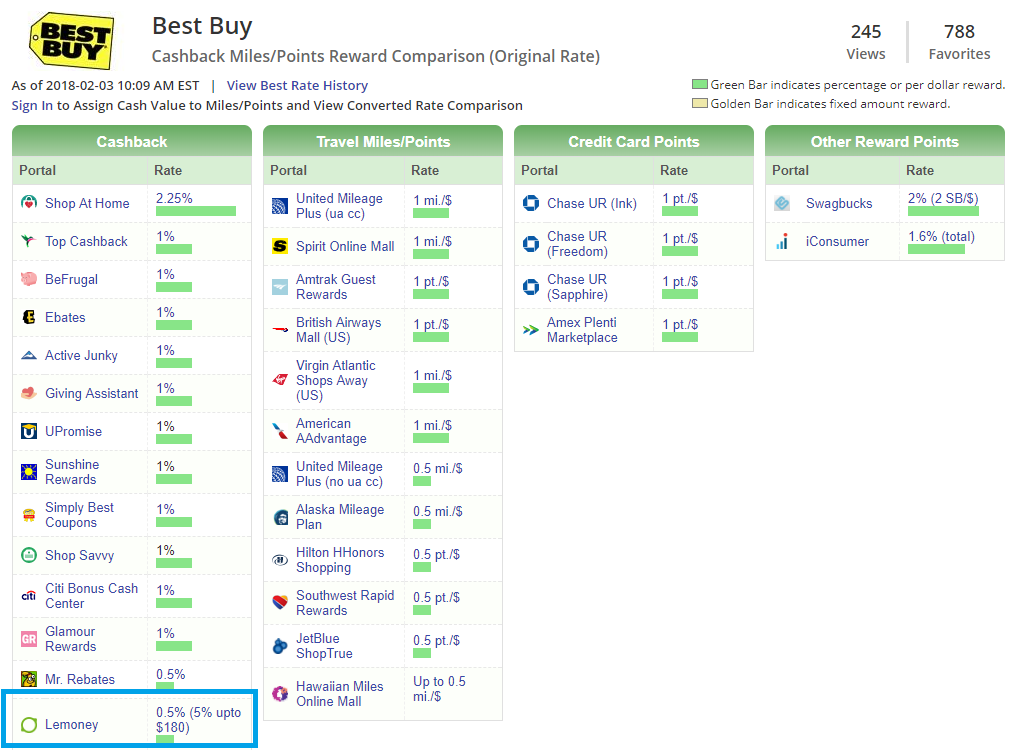Click the Spirit Online Mall yellow icon
The width and height of the screenshot is (1021, 750).
(279, 246)
